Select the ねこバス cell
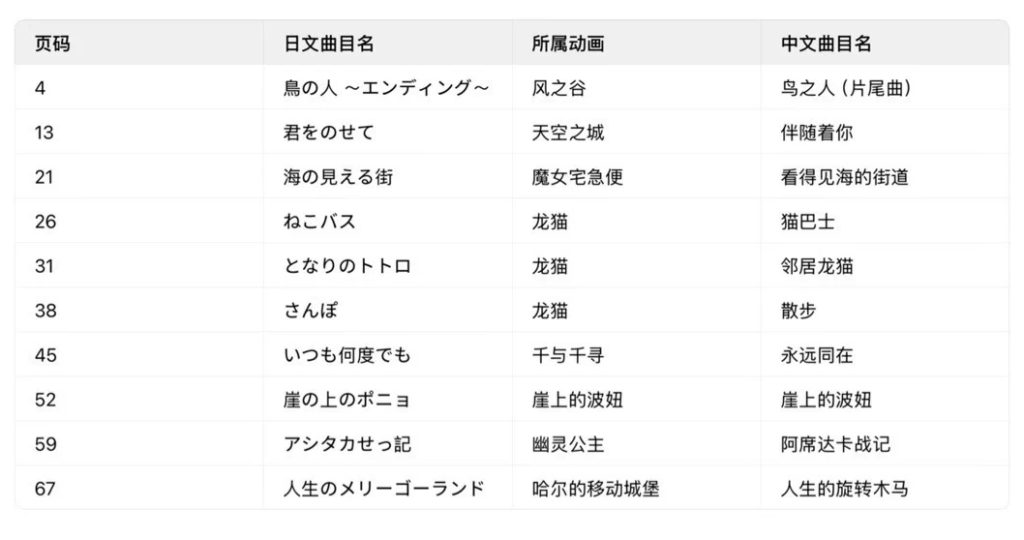 (319, 221)
